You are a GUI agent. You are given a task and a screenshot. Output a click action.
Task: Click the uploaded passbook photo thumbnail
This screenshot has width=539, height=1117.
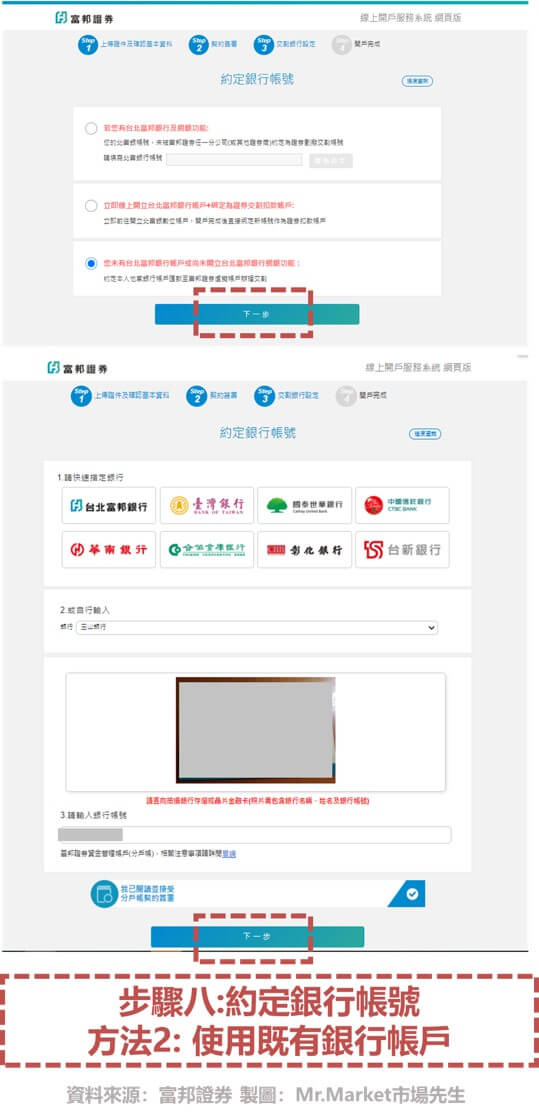(x=256, y=730)
